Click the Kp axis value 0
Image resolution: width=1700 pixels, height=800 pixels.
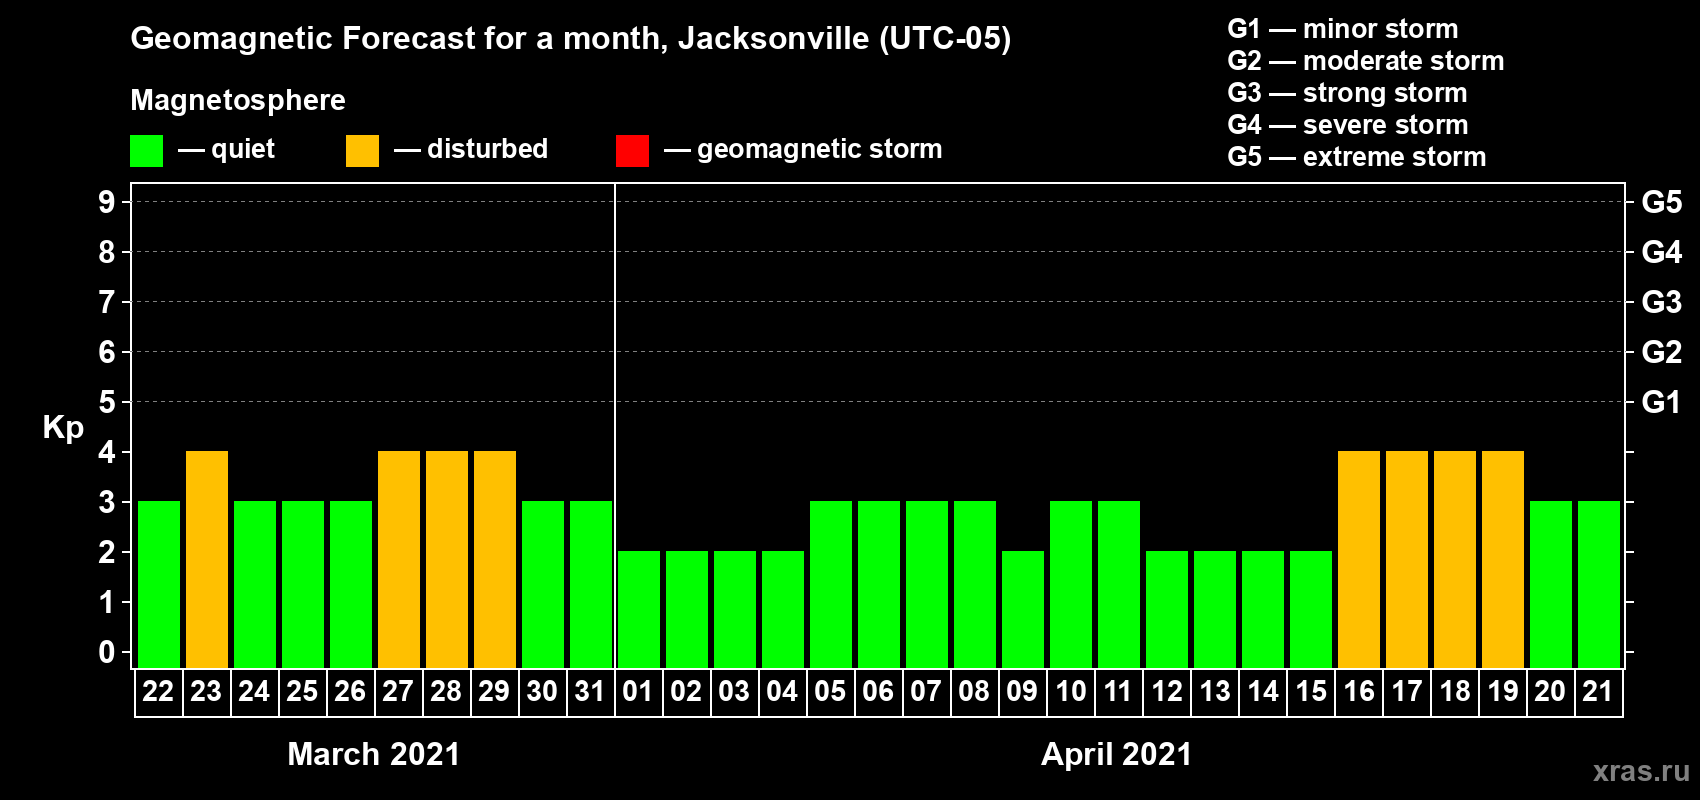point(107,652)
